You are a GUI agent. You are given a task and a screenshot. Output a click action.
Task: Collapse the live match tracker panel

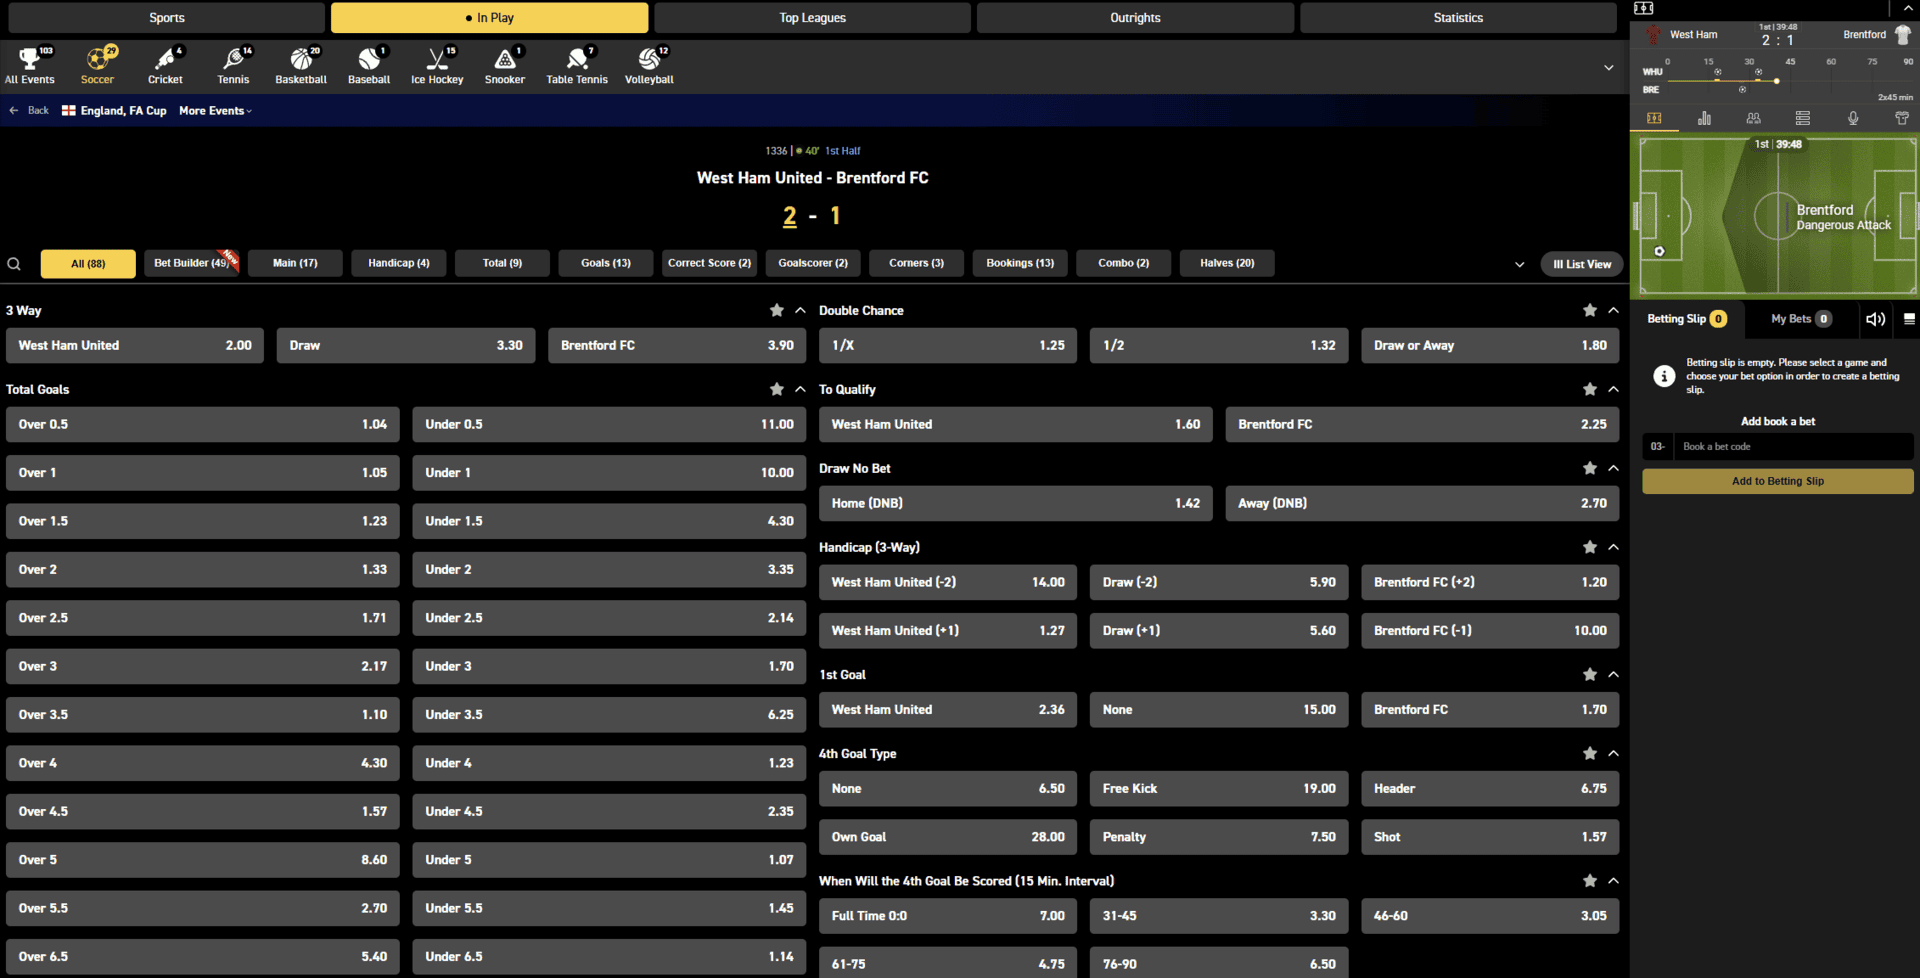coord(1907,8)
